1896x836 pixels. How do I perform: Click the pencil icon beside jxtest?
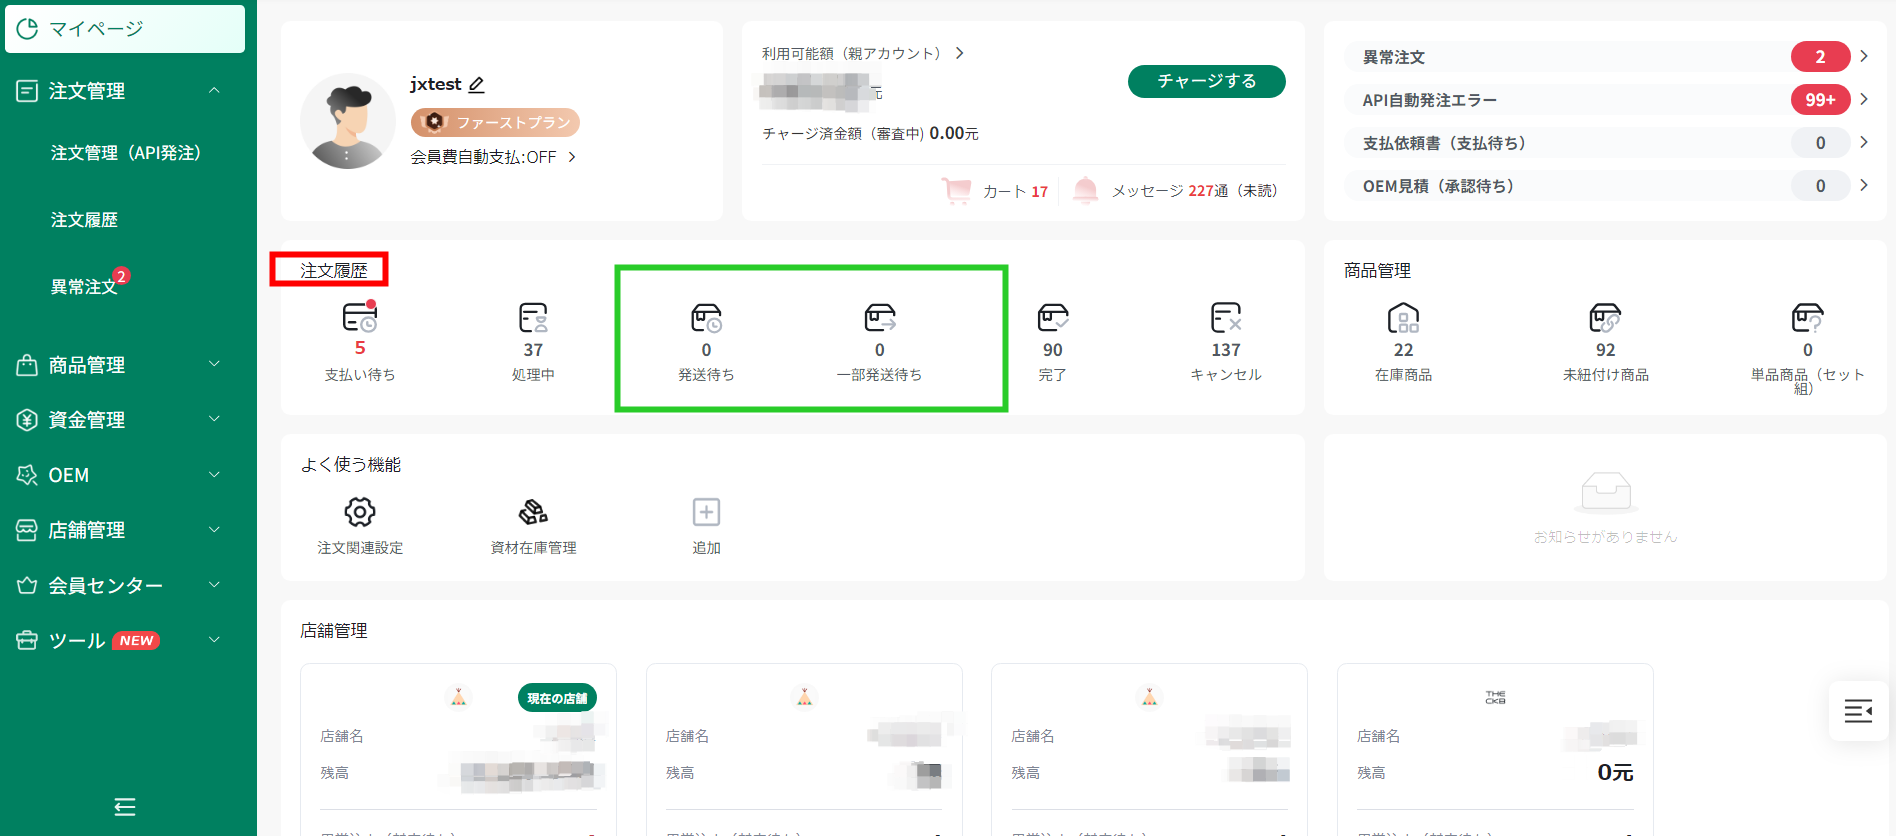pyautogui.click(x=477, y=85)
